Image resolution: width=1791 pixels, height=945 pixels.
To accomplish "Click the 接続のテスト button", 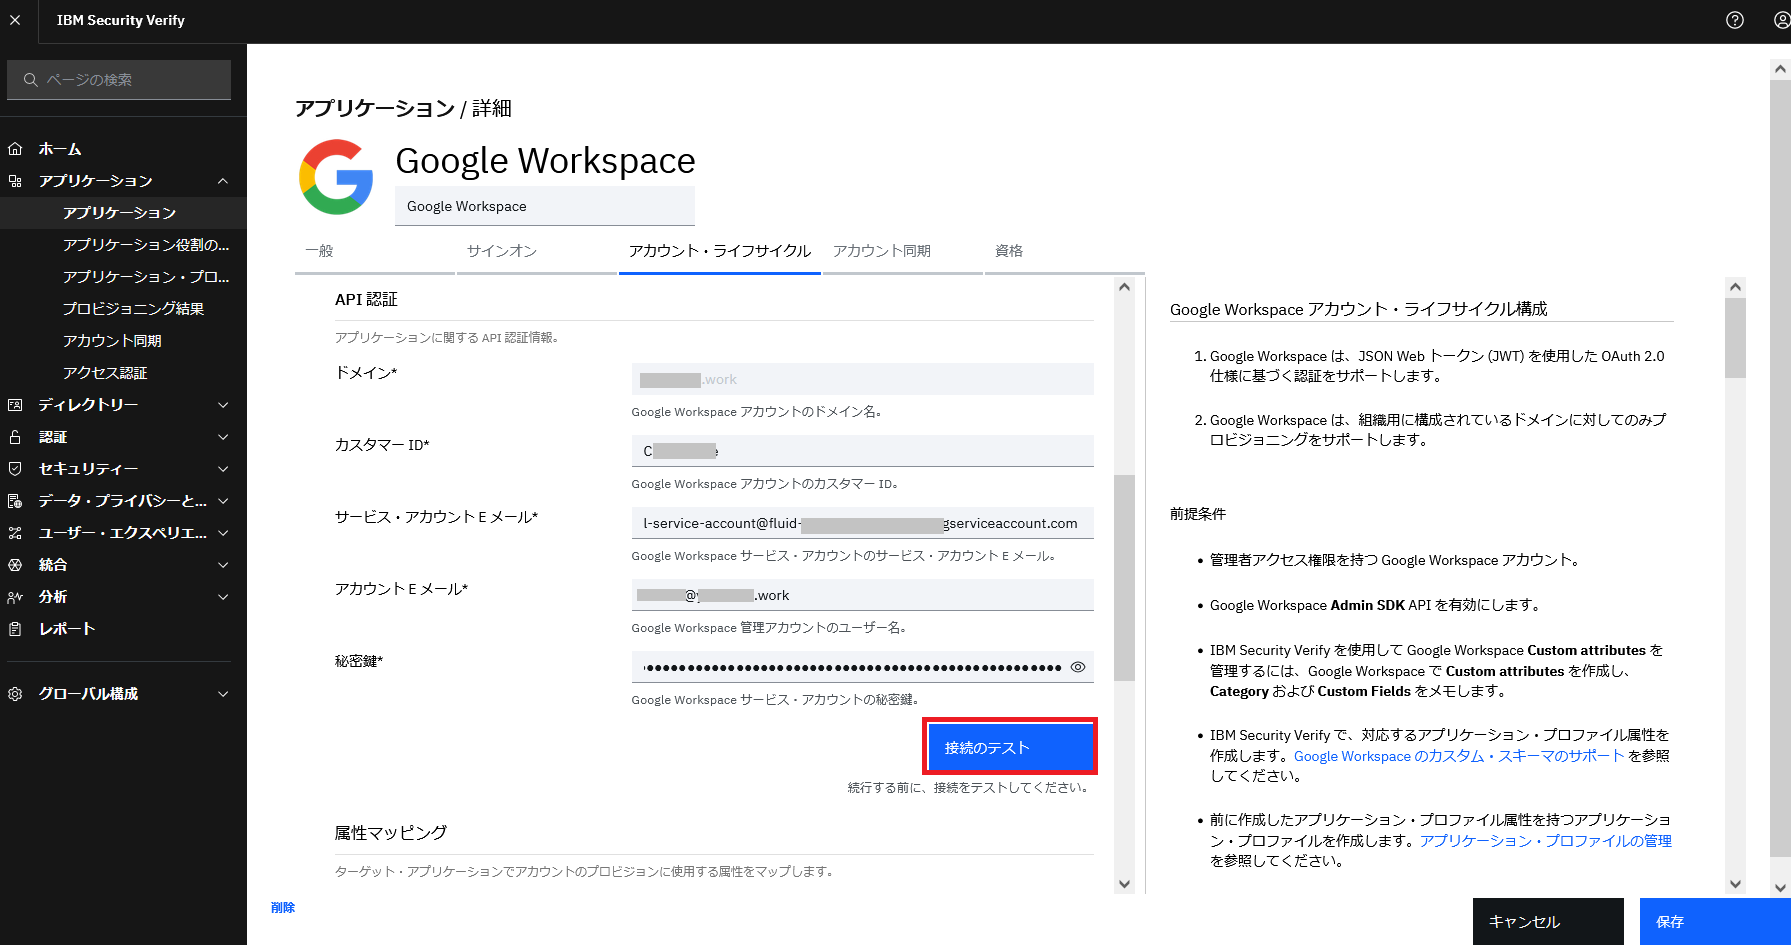I will click(1010, 747).
